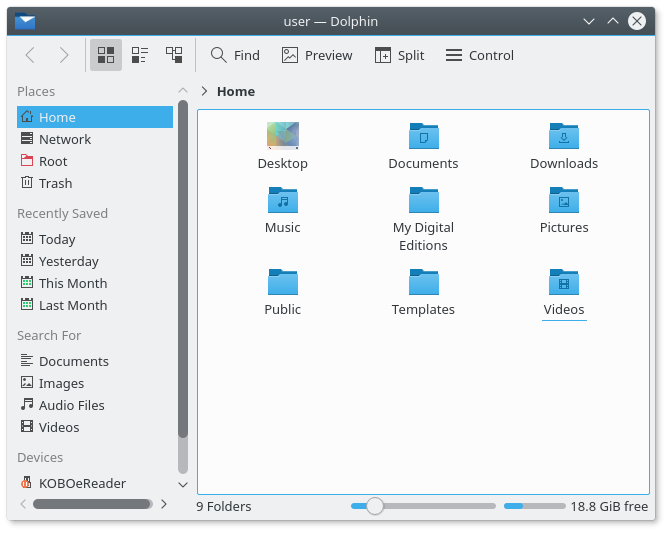Select Network in Places panel
668x533 pixels.
[65, 139]
